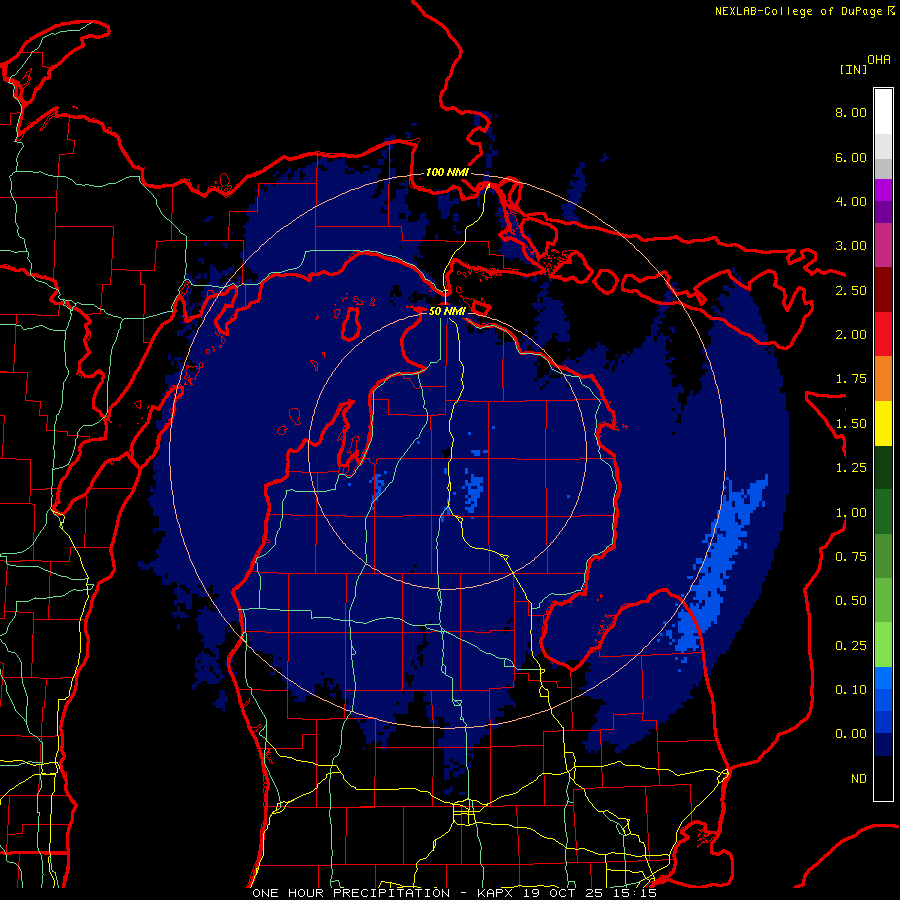
Task: Click the One Hour Precipitation KAPX caption
Action: 454,893
